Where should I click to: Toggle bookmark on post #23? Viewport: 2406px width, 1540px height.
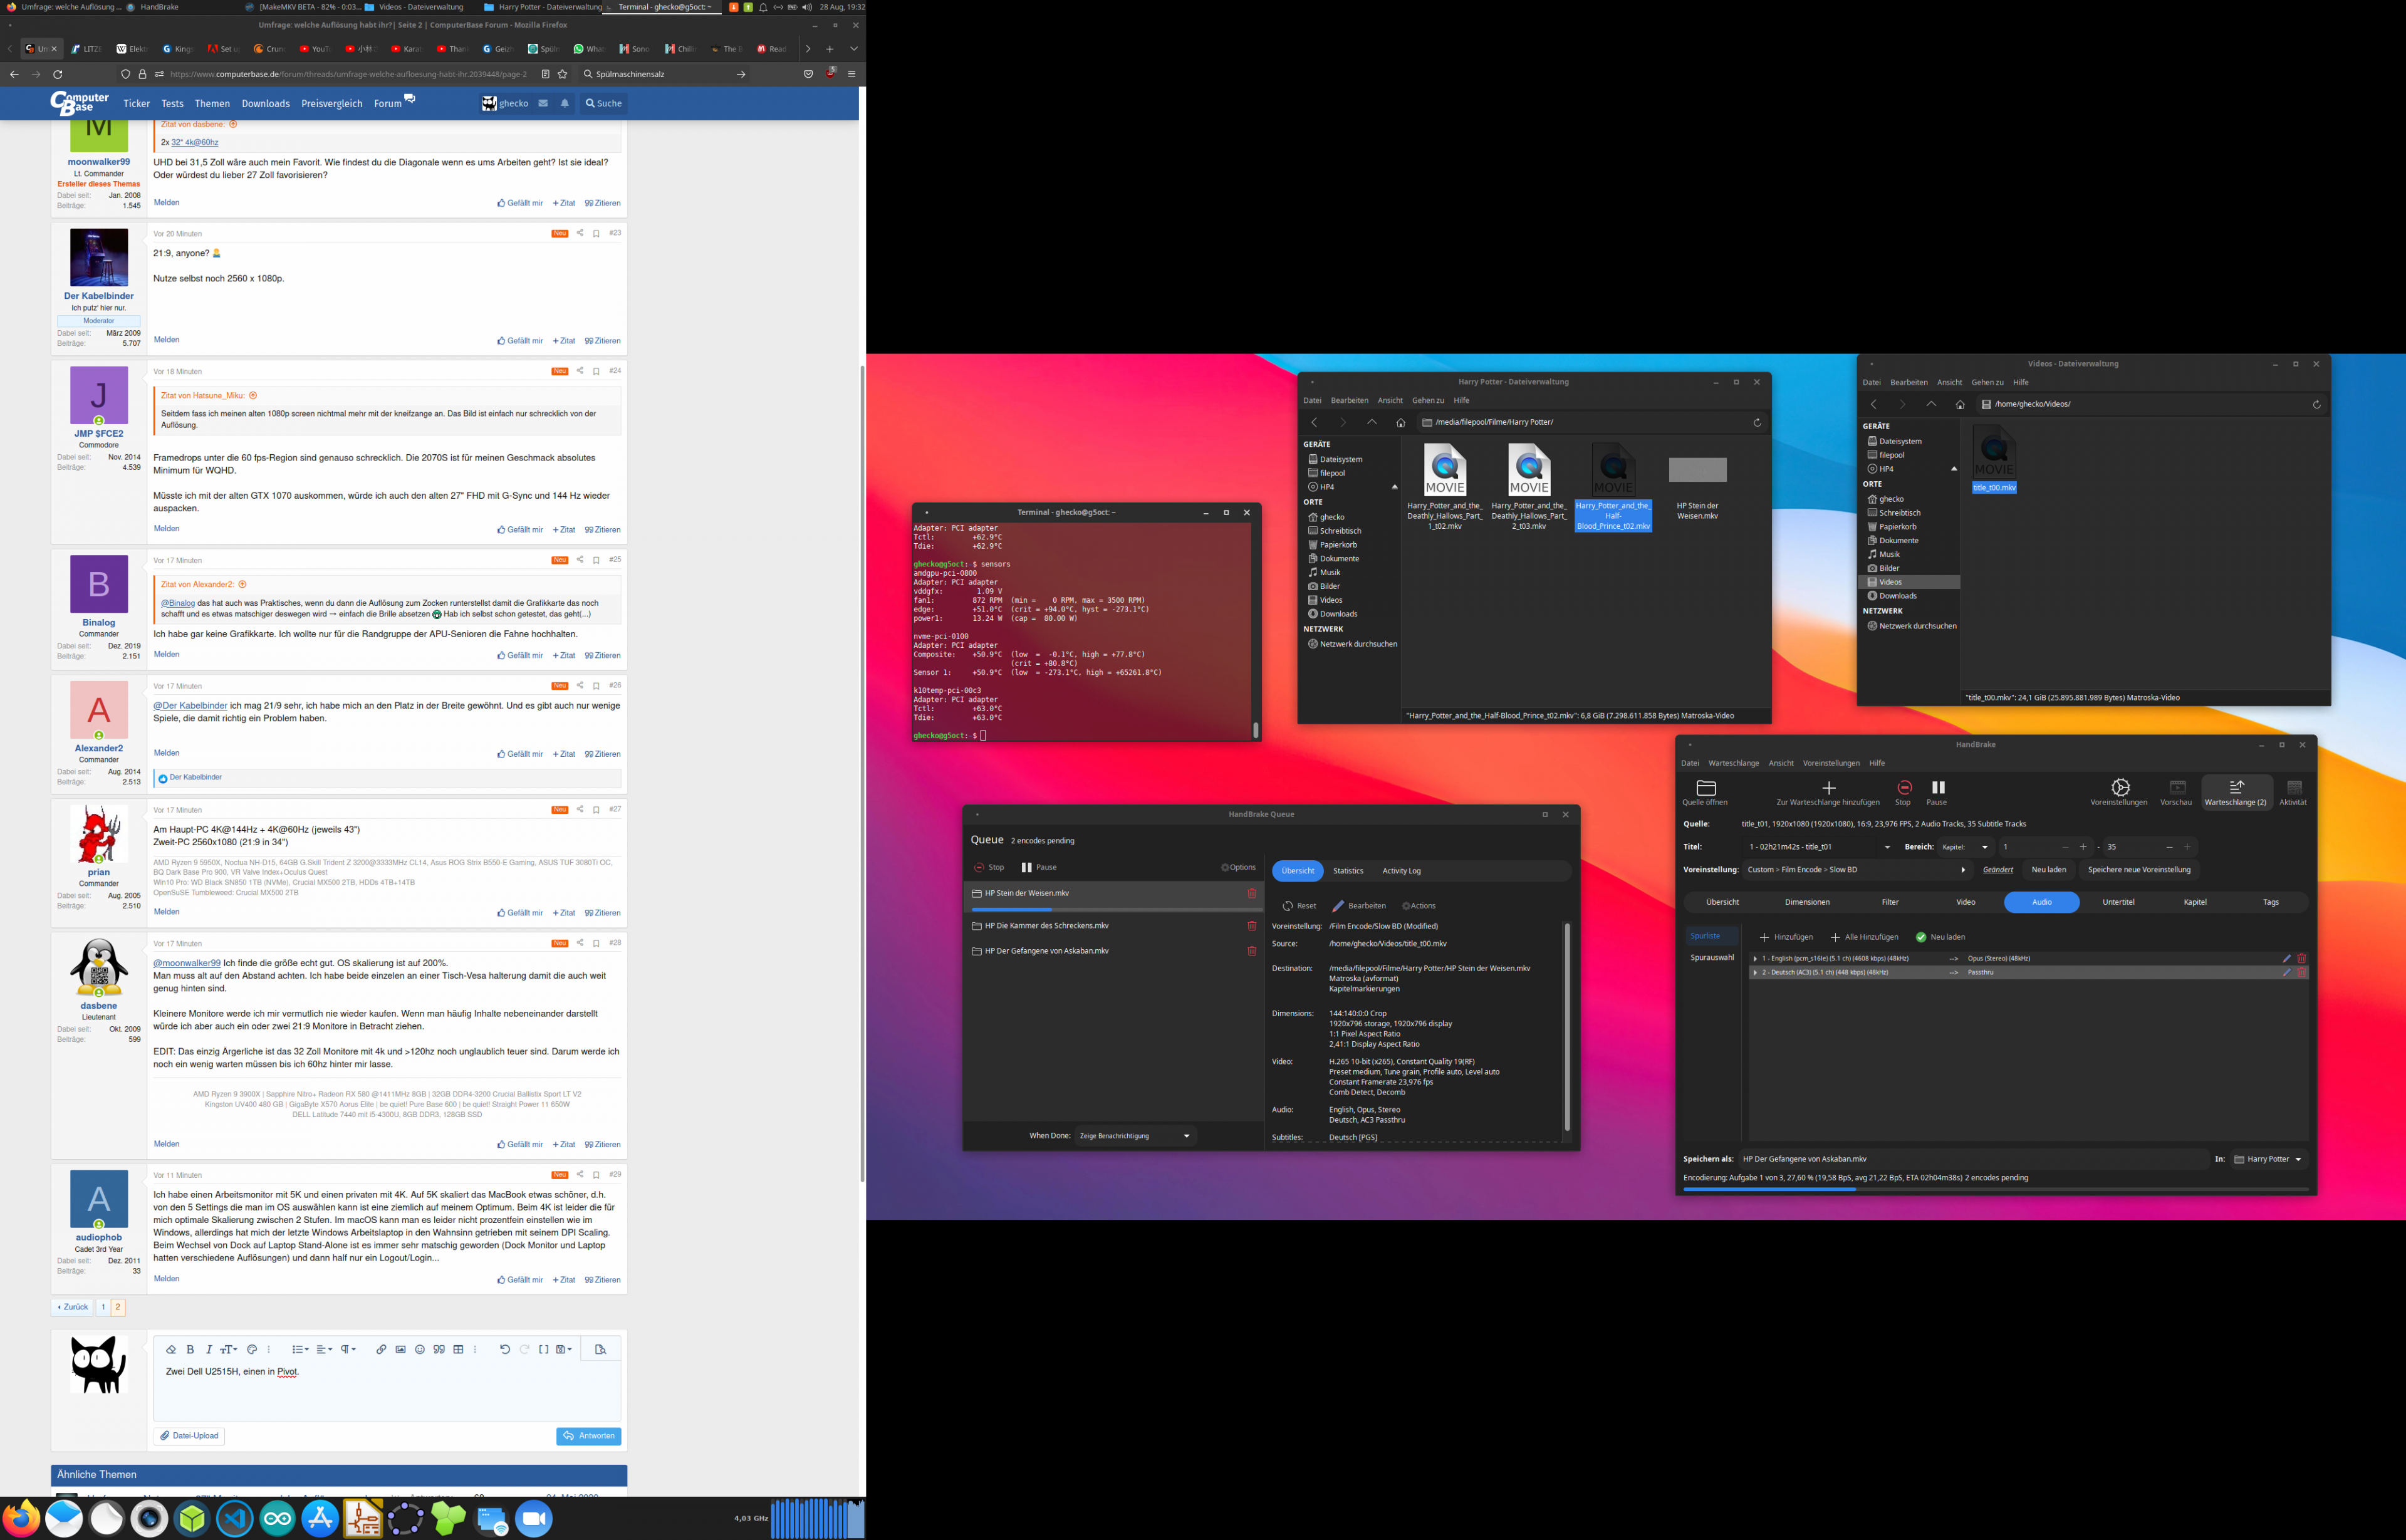(596, 234)
